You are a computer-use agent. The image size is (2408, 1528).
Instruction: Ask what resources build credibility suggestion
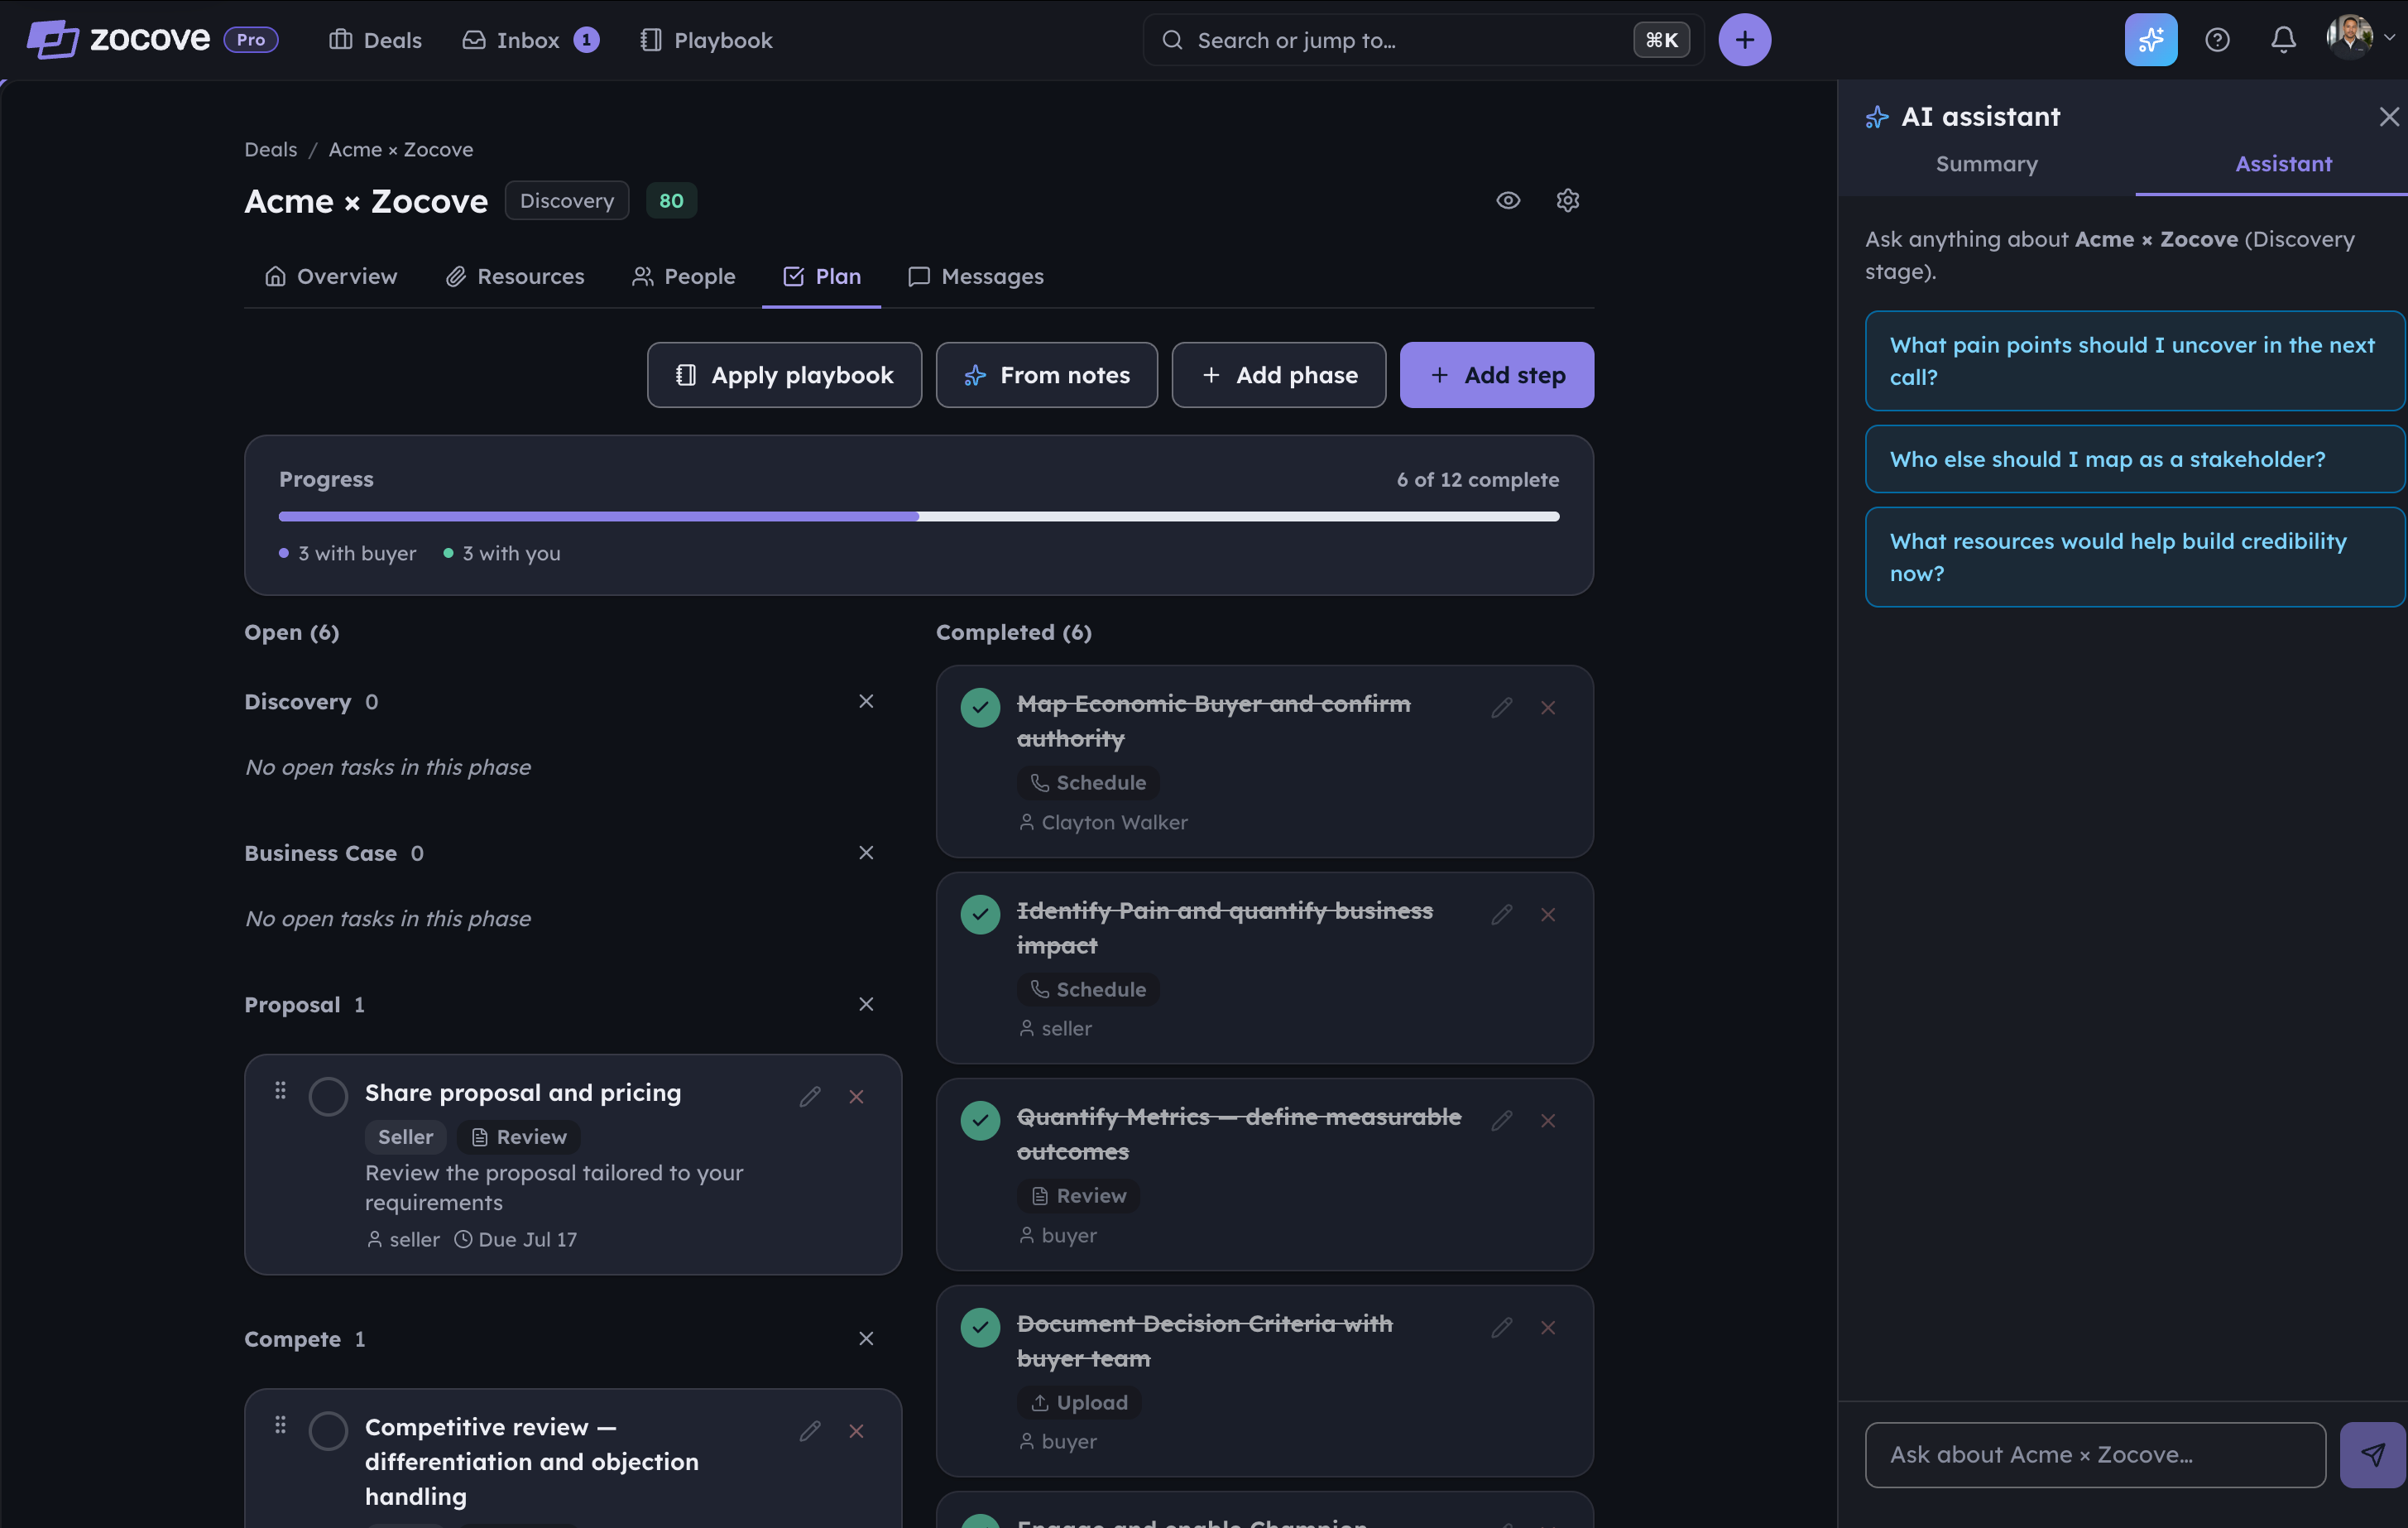point(2134,557)
